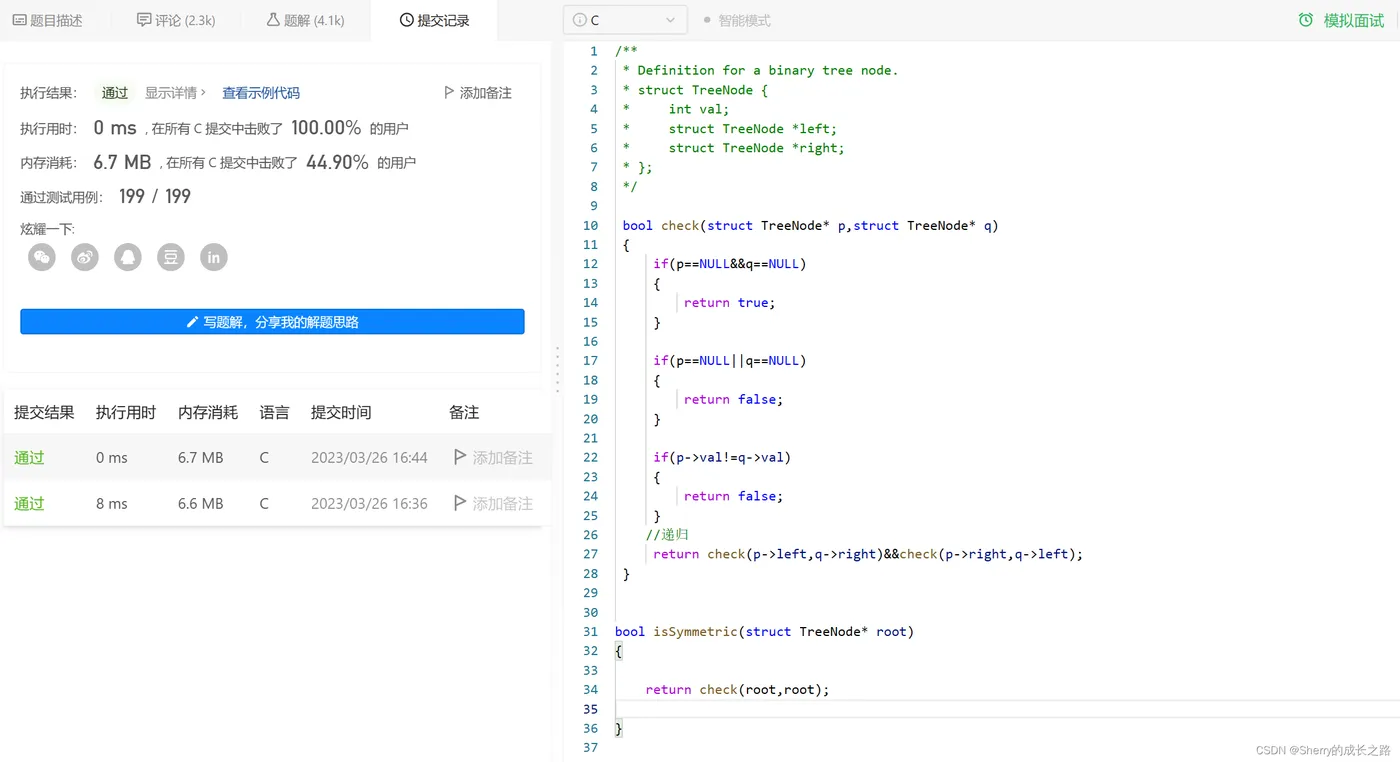Click the 模拟面试 alarm clock icon
This screenshot has width=1400, height=762.
click(x=1306, y=20)
